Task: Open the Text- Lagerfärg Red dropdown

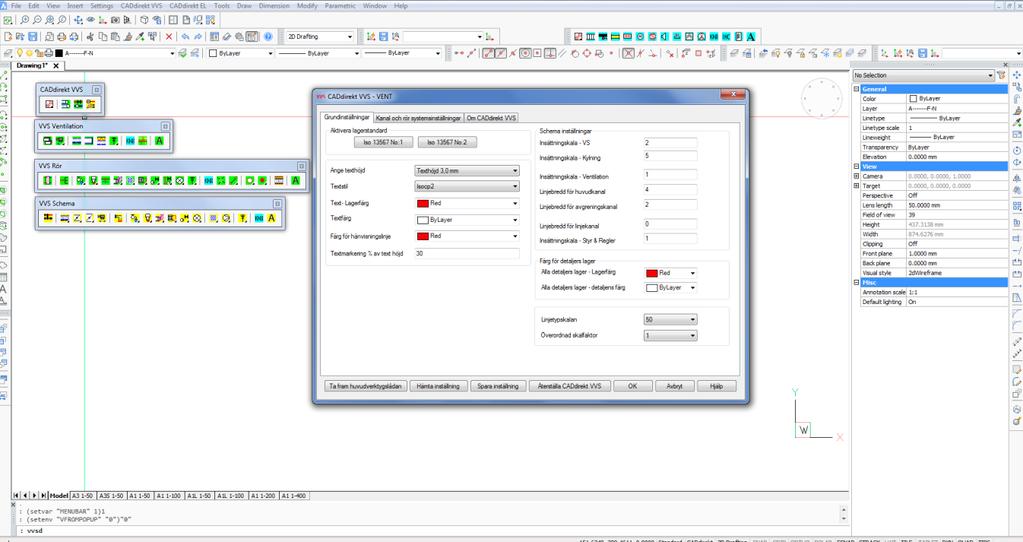Action: tap(467, 203)
